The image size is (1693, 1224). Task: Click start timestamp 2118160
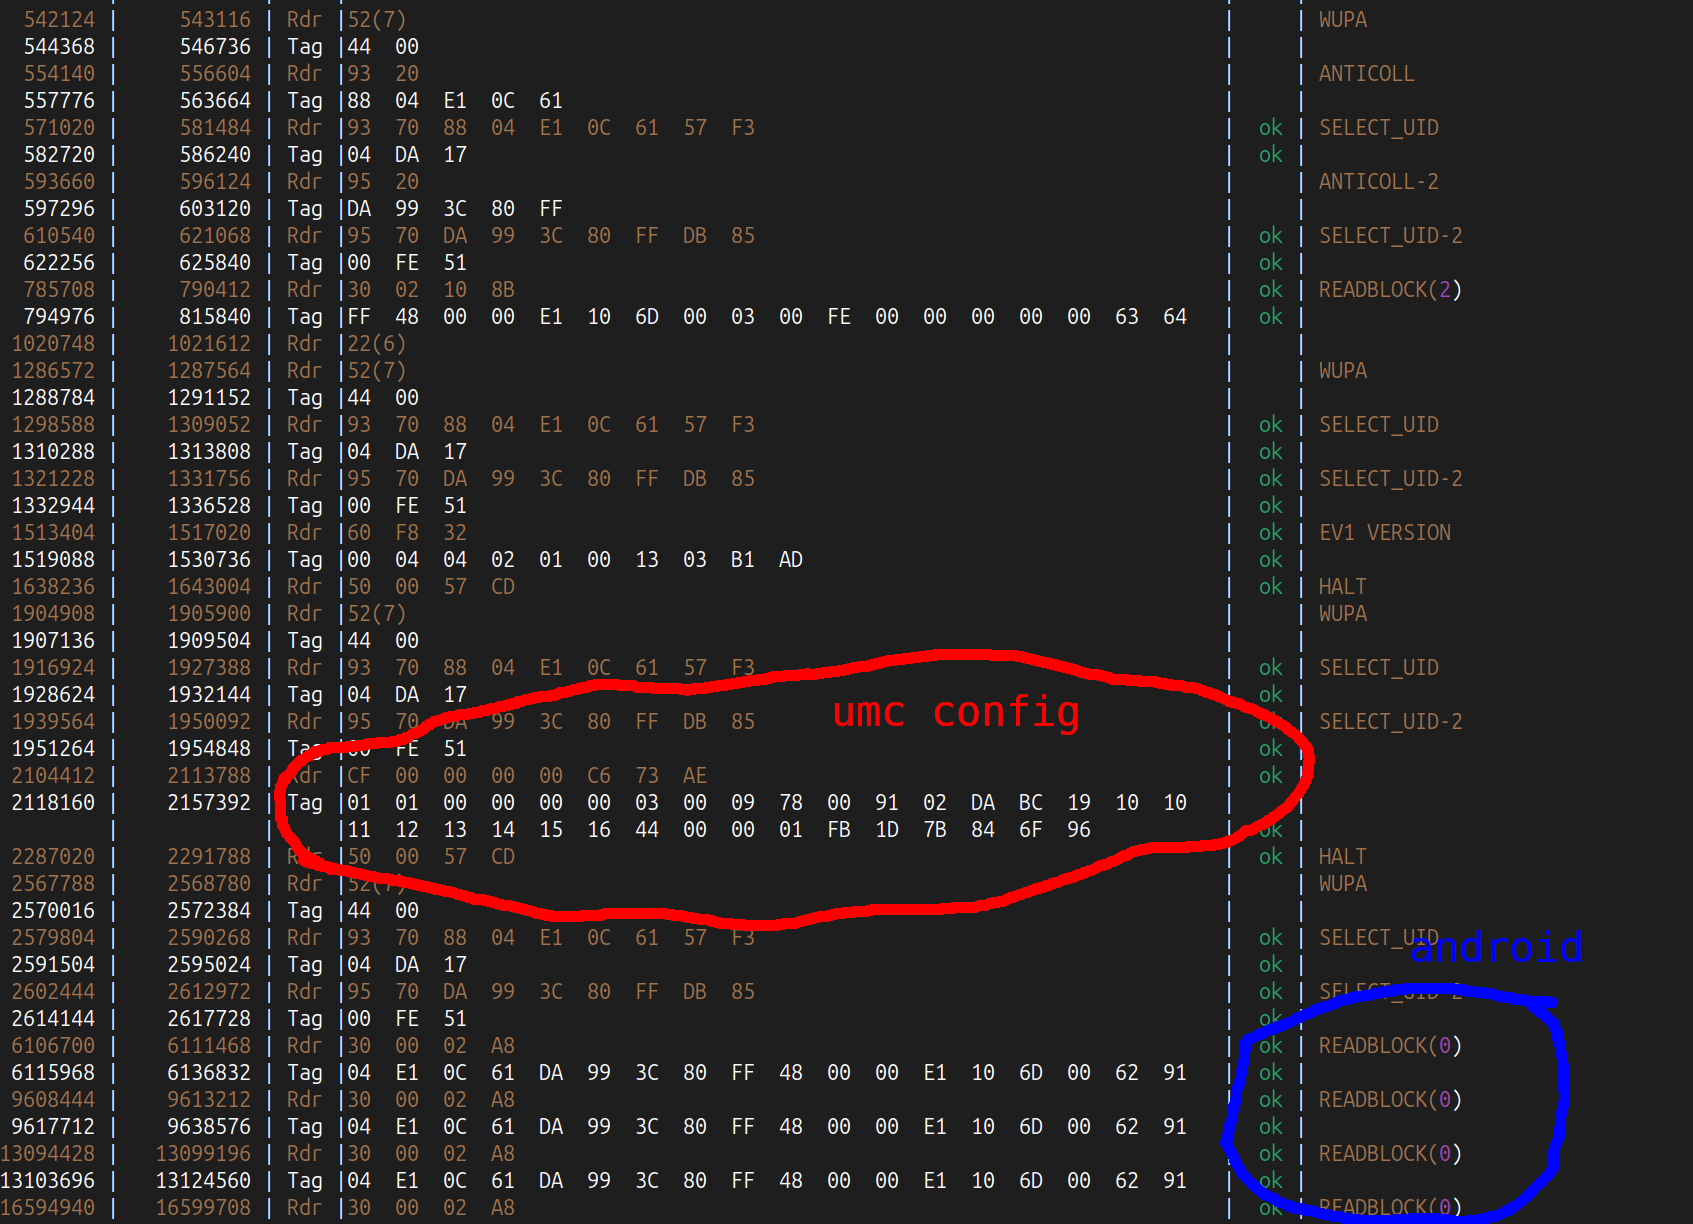[x=53, y=803]
